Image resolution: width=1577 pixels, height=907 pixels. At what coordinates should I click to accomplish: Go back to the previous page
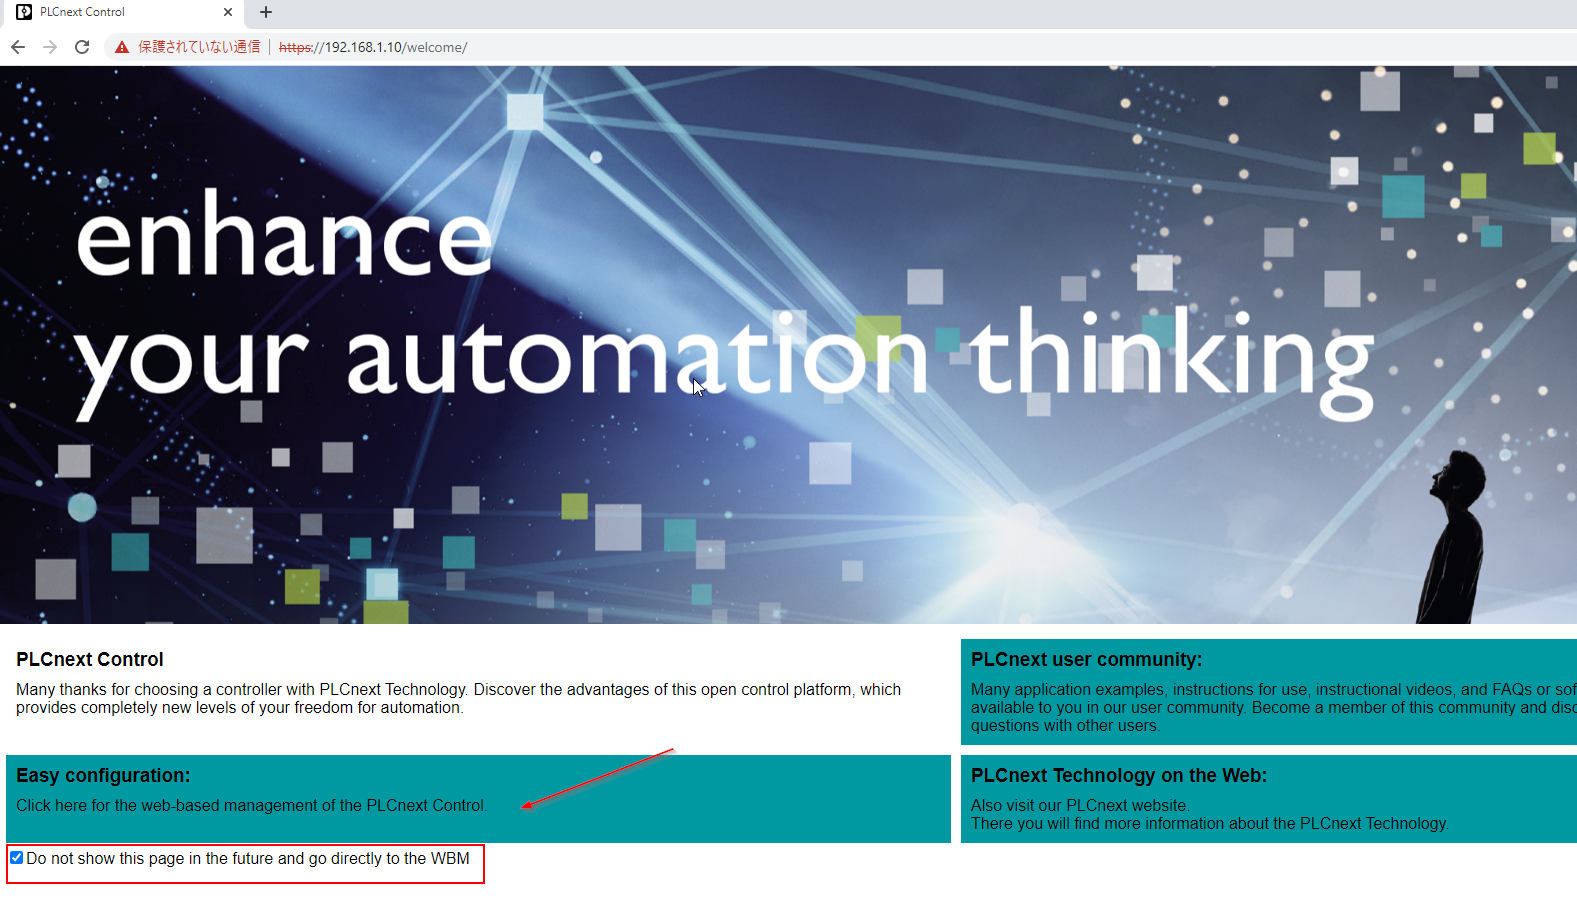(18, 47)
